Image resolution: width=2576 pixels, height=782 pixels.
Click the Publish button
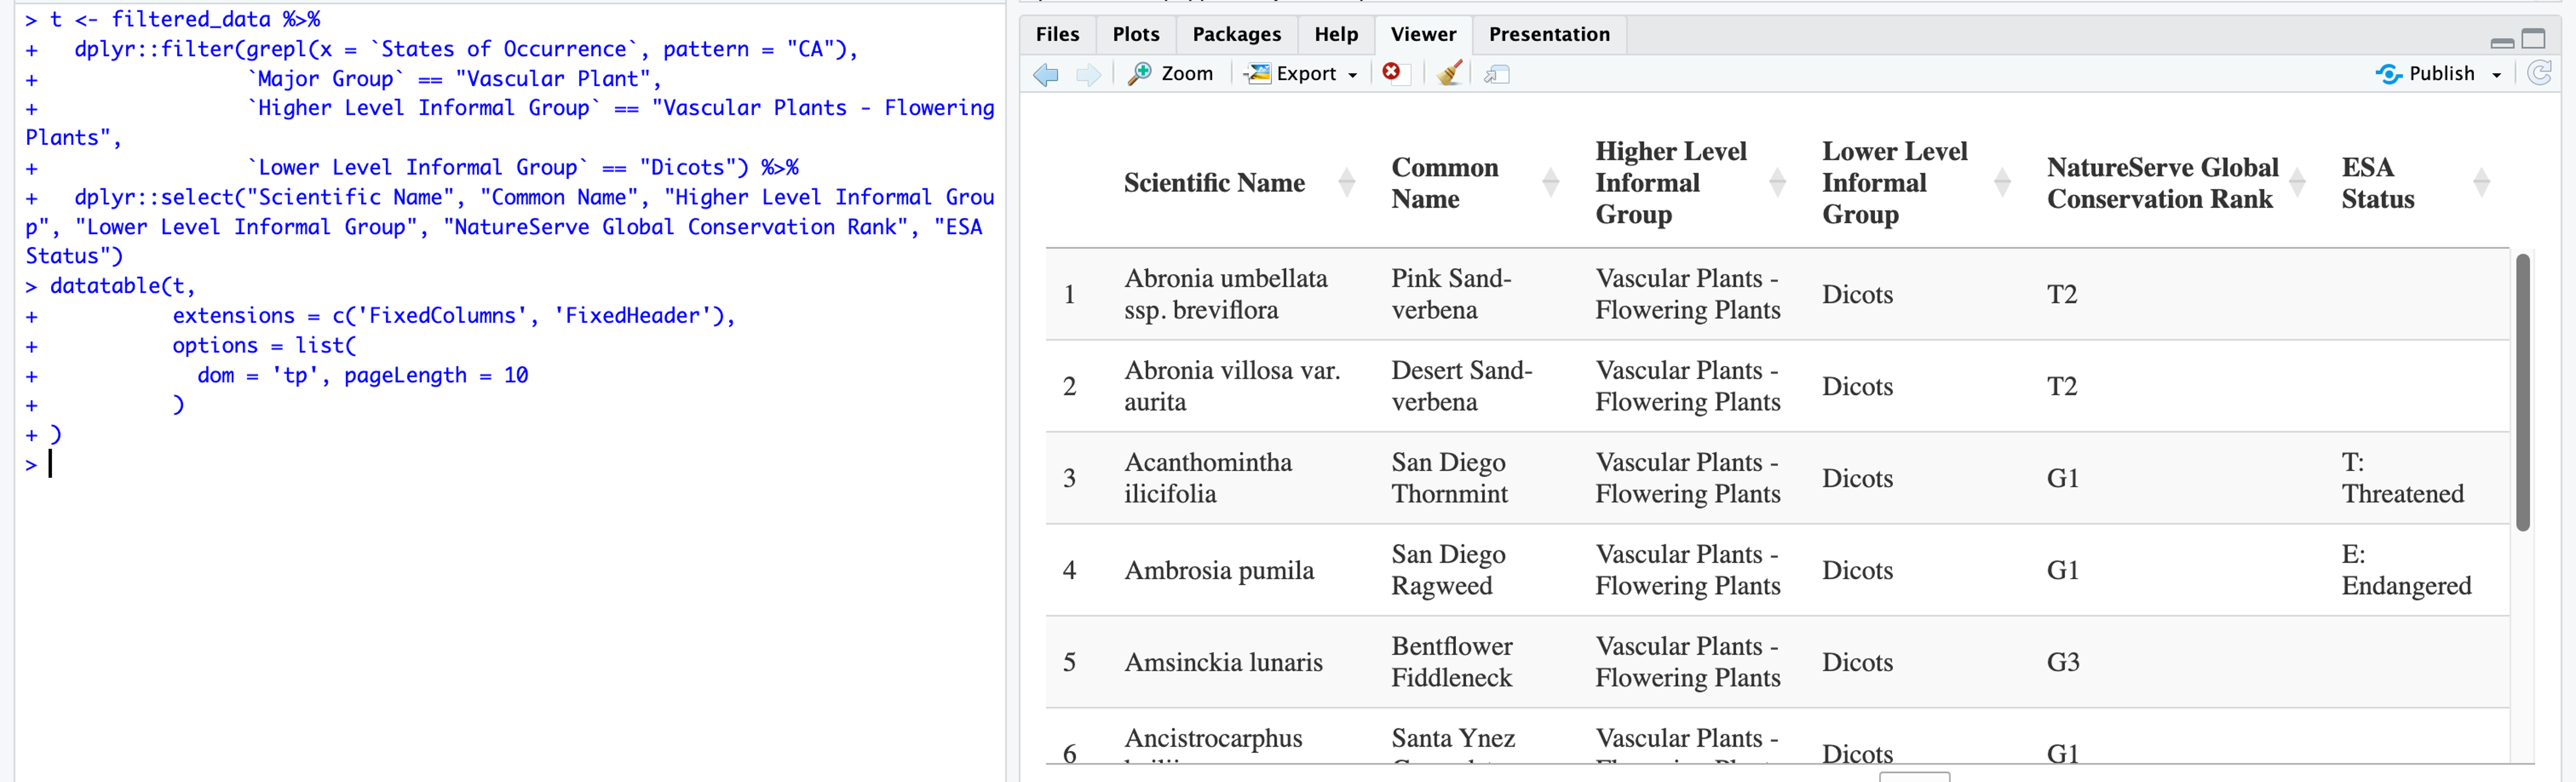[x=2425, y=74]
